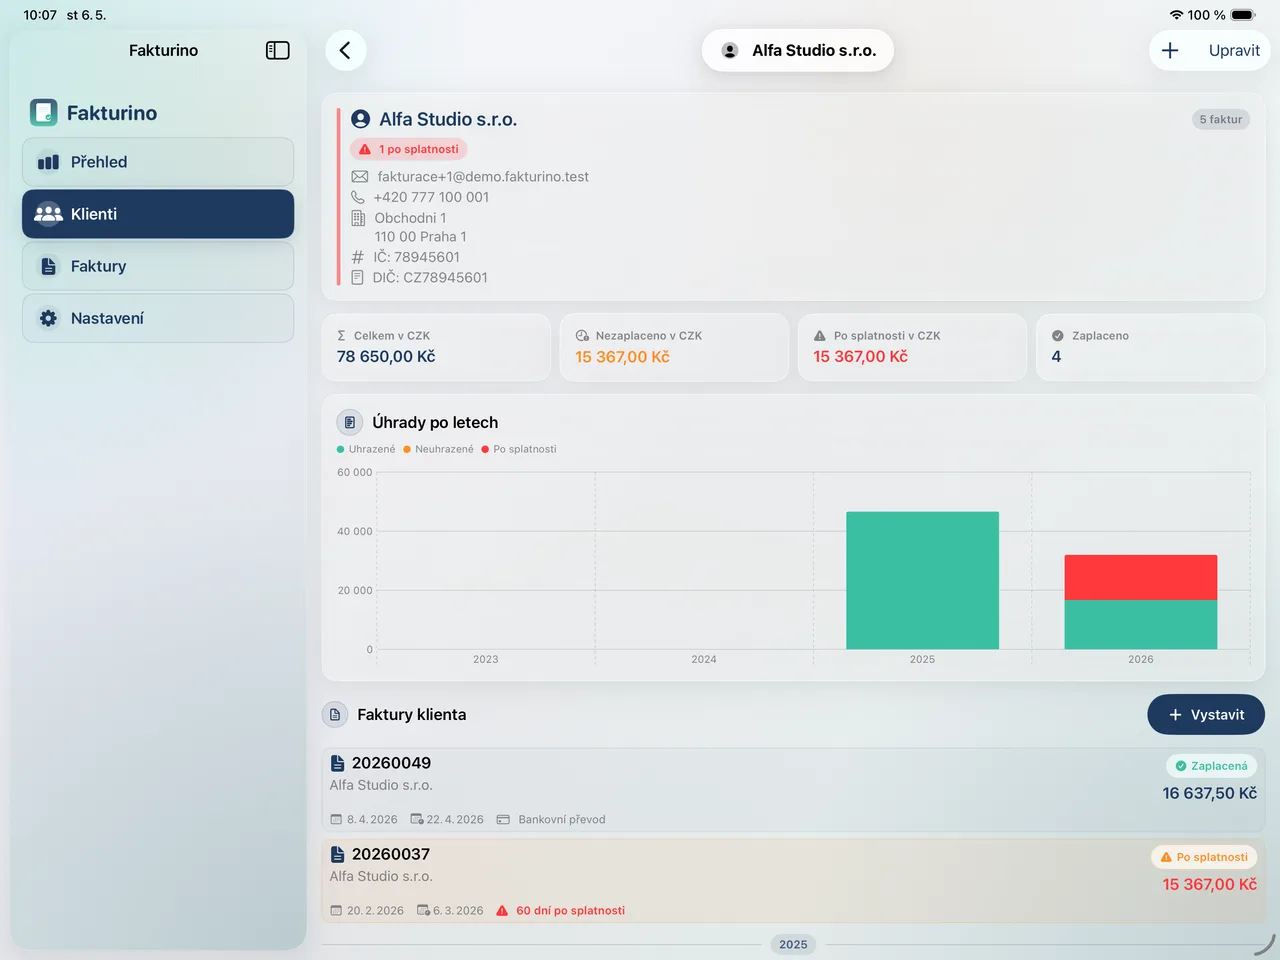Open invoice row 20260049
1280x960 pixels.
pyautogui.click(x=794, y=790)
